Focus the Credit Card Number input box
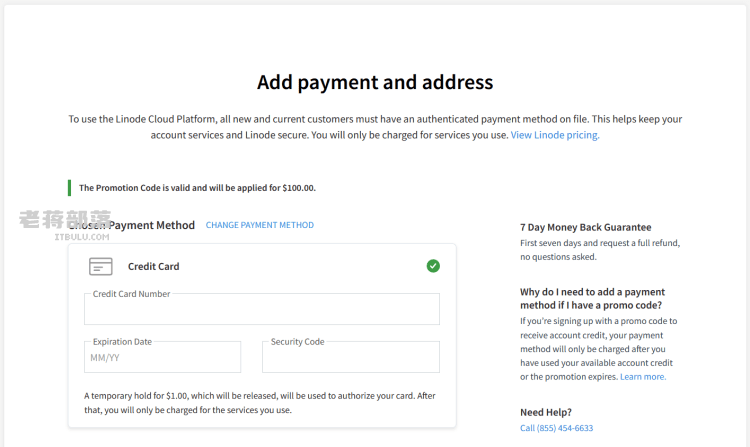This screenshot has width=750, height=447. pos(262,309)
